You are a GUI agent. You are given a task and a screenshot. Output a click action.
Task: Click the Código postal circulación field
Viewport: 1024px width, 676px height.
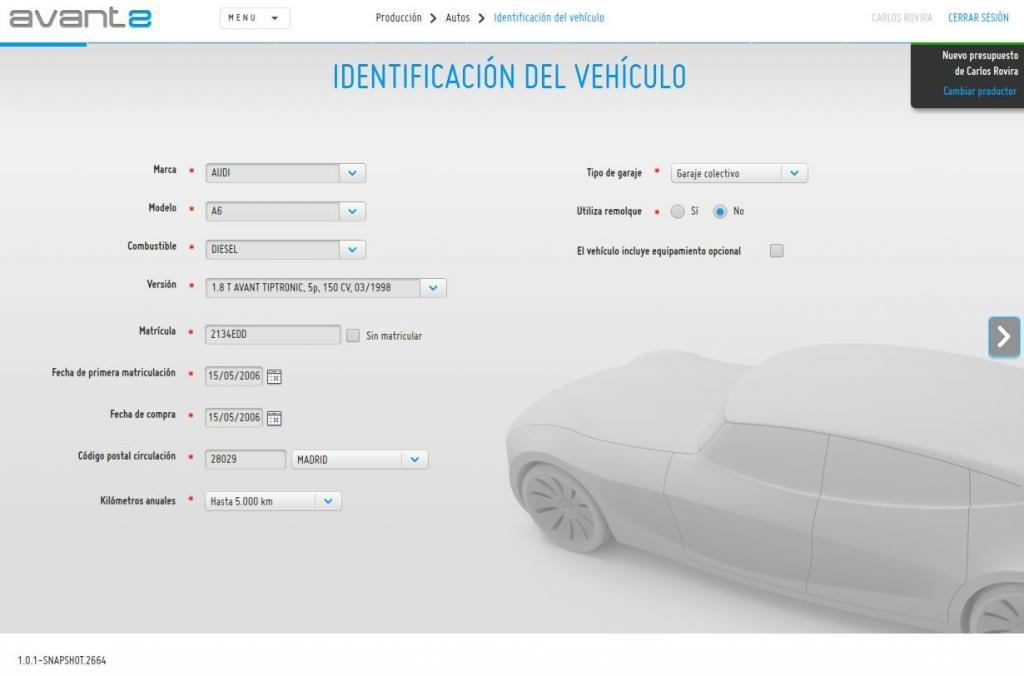[x=245, y=459]
